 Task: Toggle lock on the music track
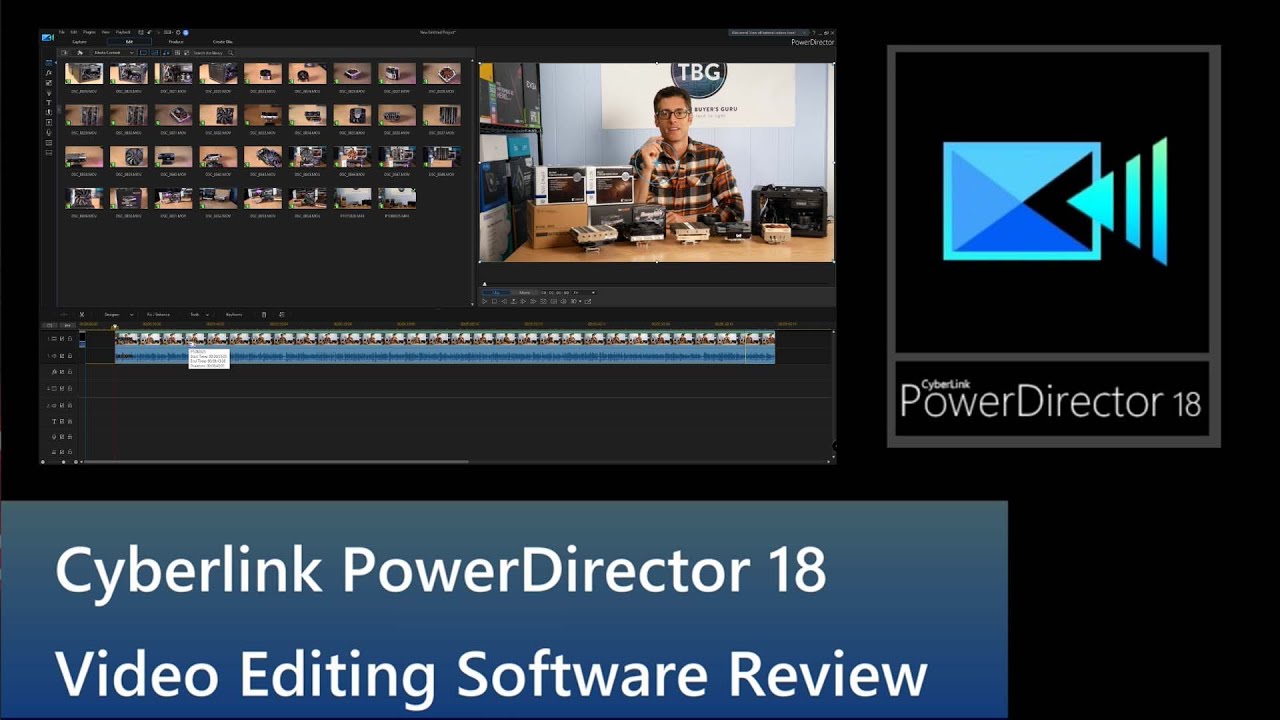(70, 452)
